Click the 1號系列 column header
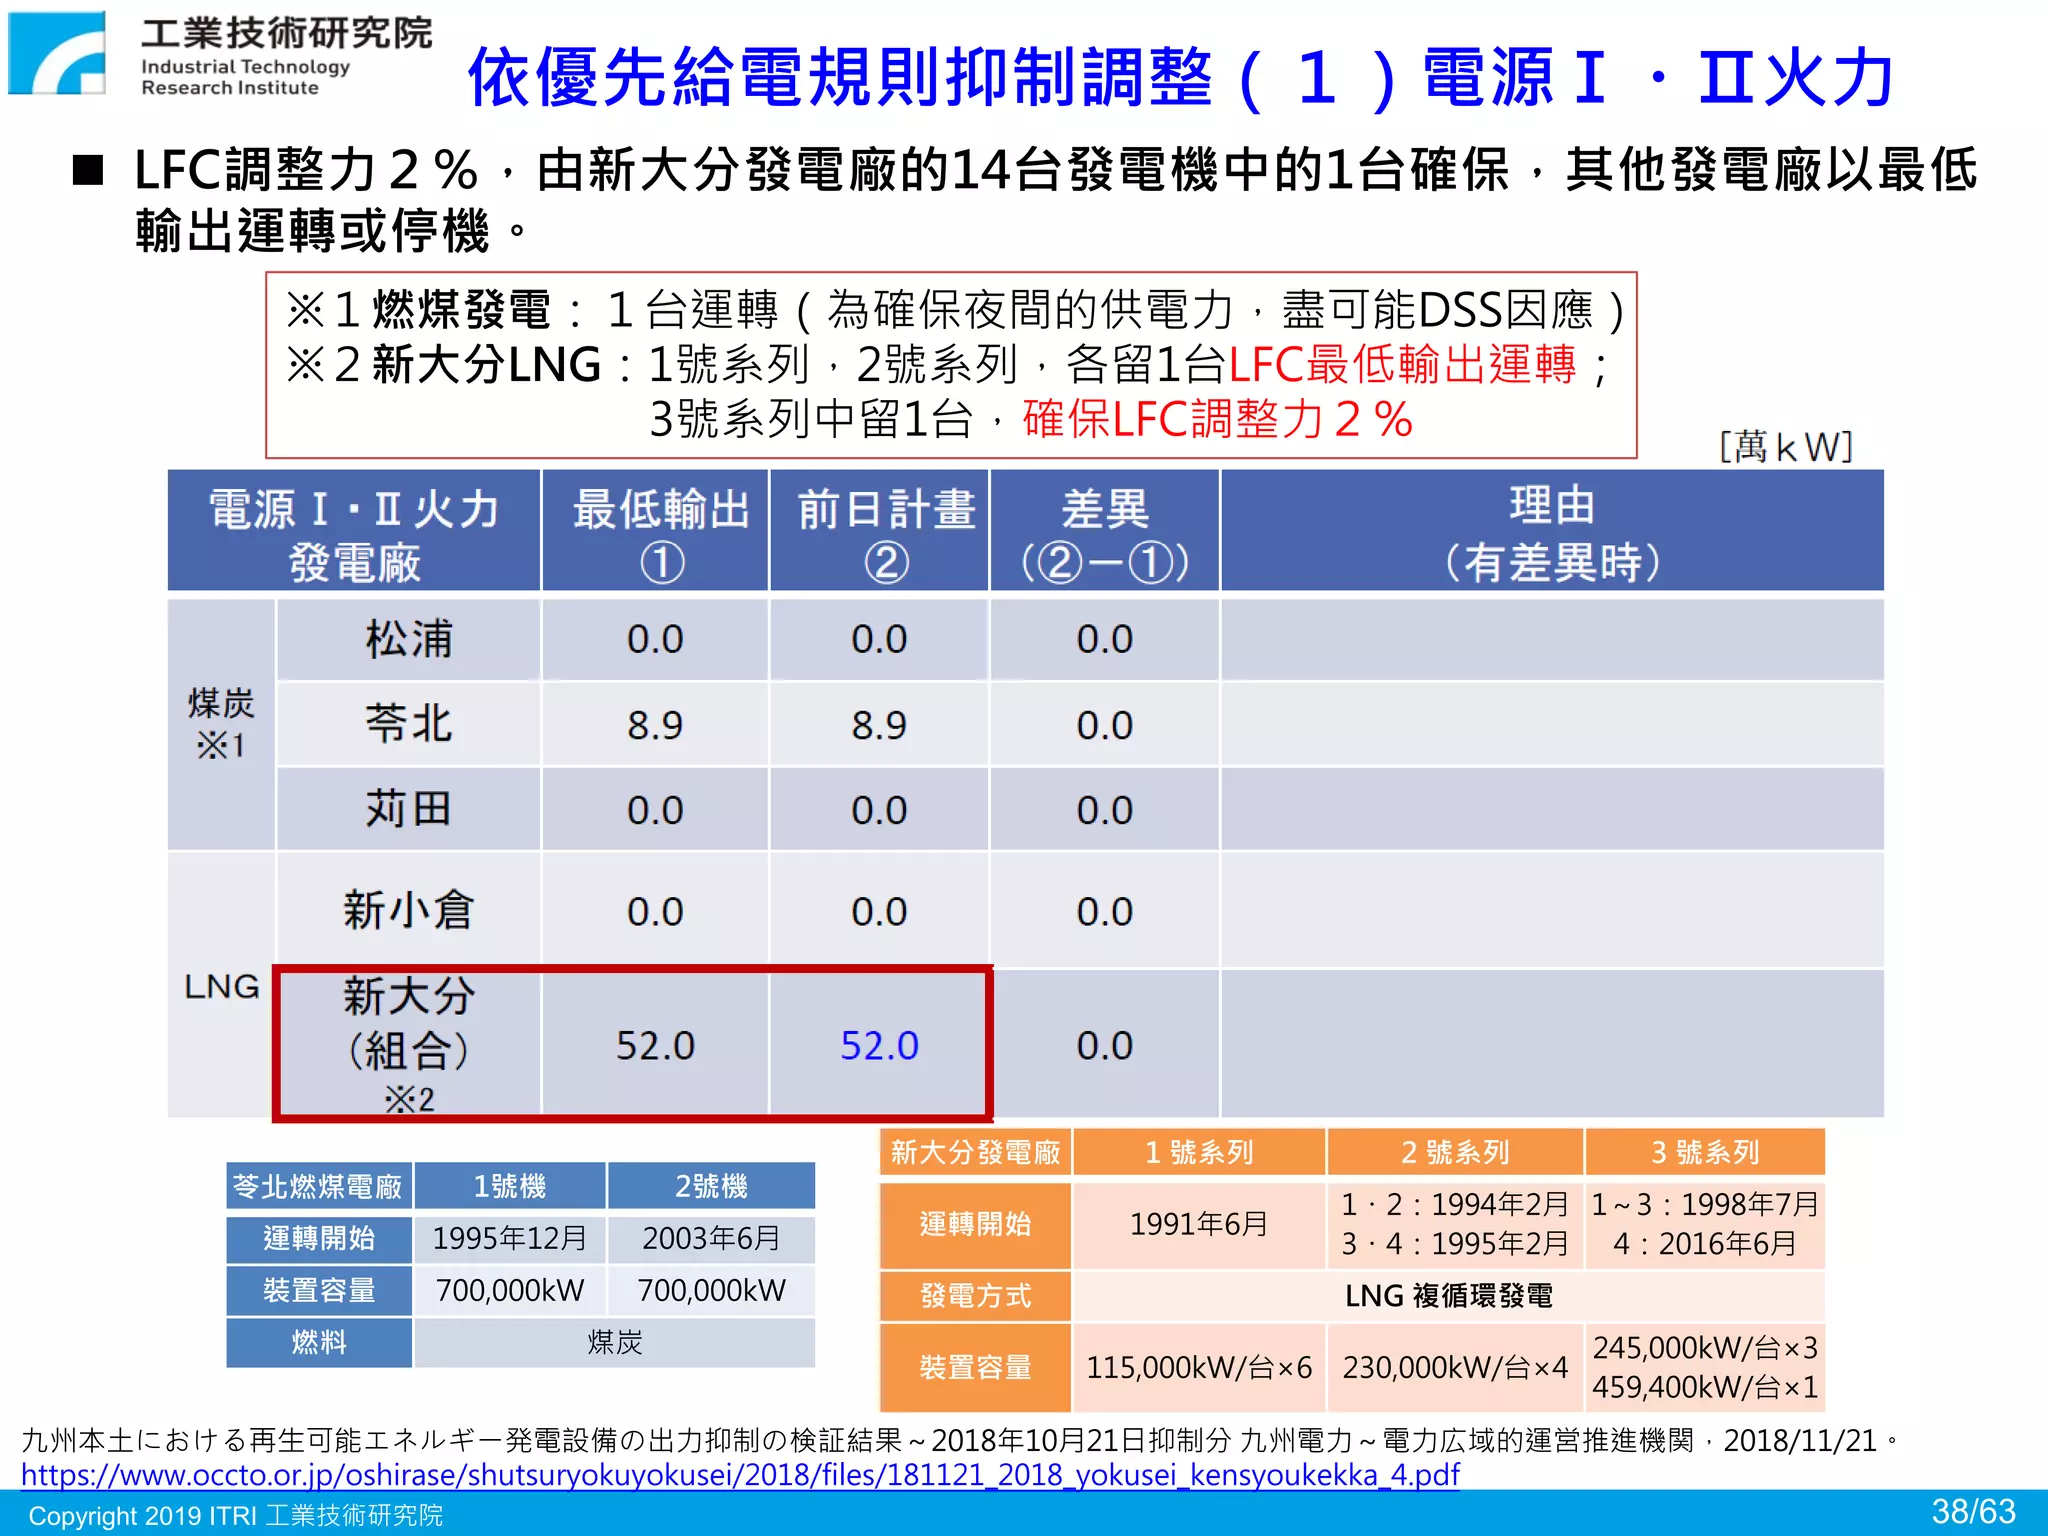2048x1536 pixels. (x=1199, y=1152)
